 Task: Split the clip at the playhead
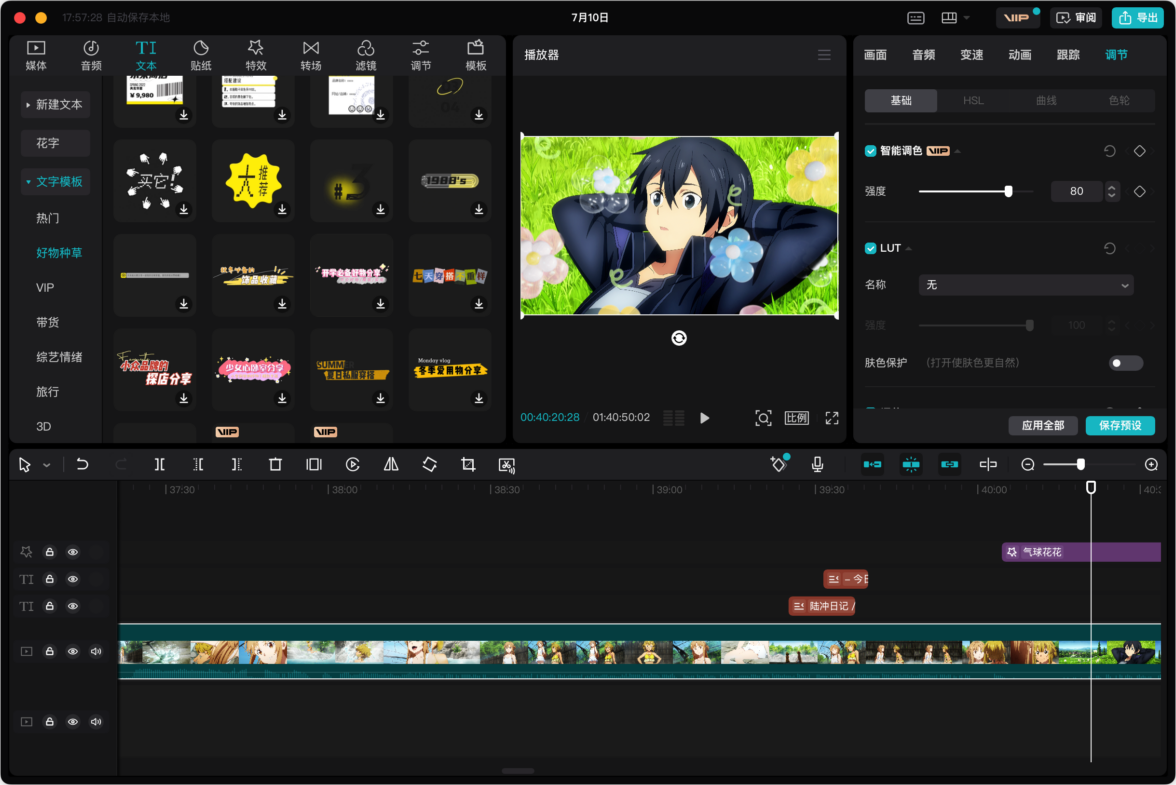click(x=160, y=465)
